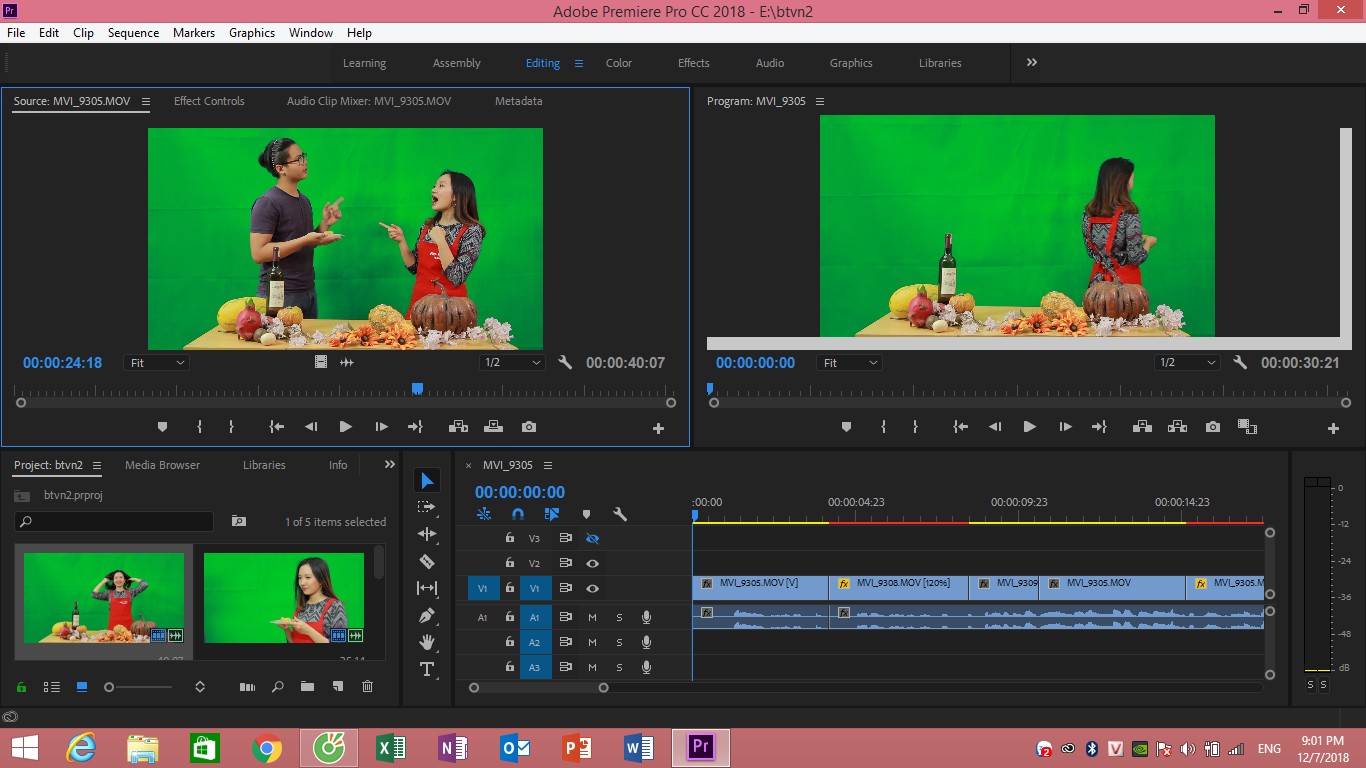Switch to Effect Controls tab
1366x768 pixels.
coord(209,101)
